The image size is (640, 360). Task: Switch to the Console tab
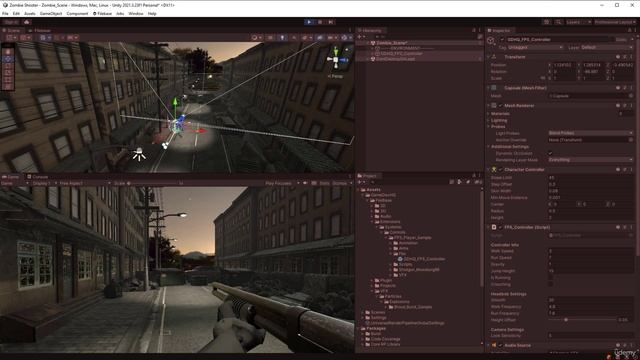pyautogui.click(x=38, y=177)
